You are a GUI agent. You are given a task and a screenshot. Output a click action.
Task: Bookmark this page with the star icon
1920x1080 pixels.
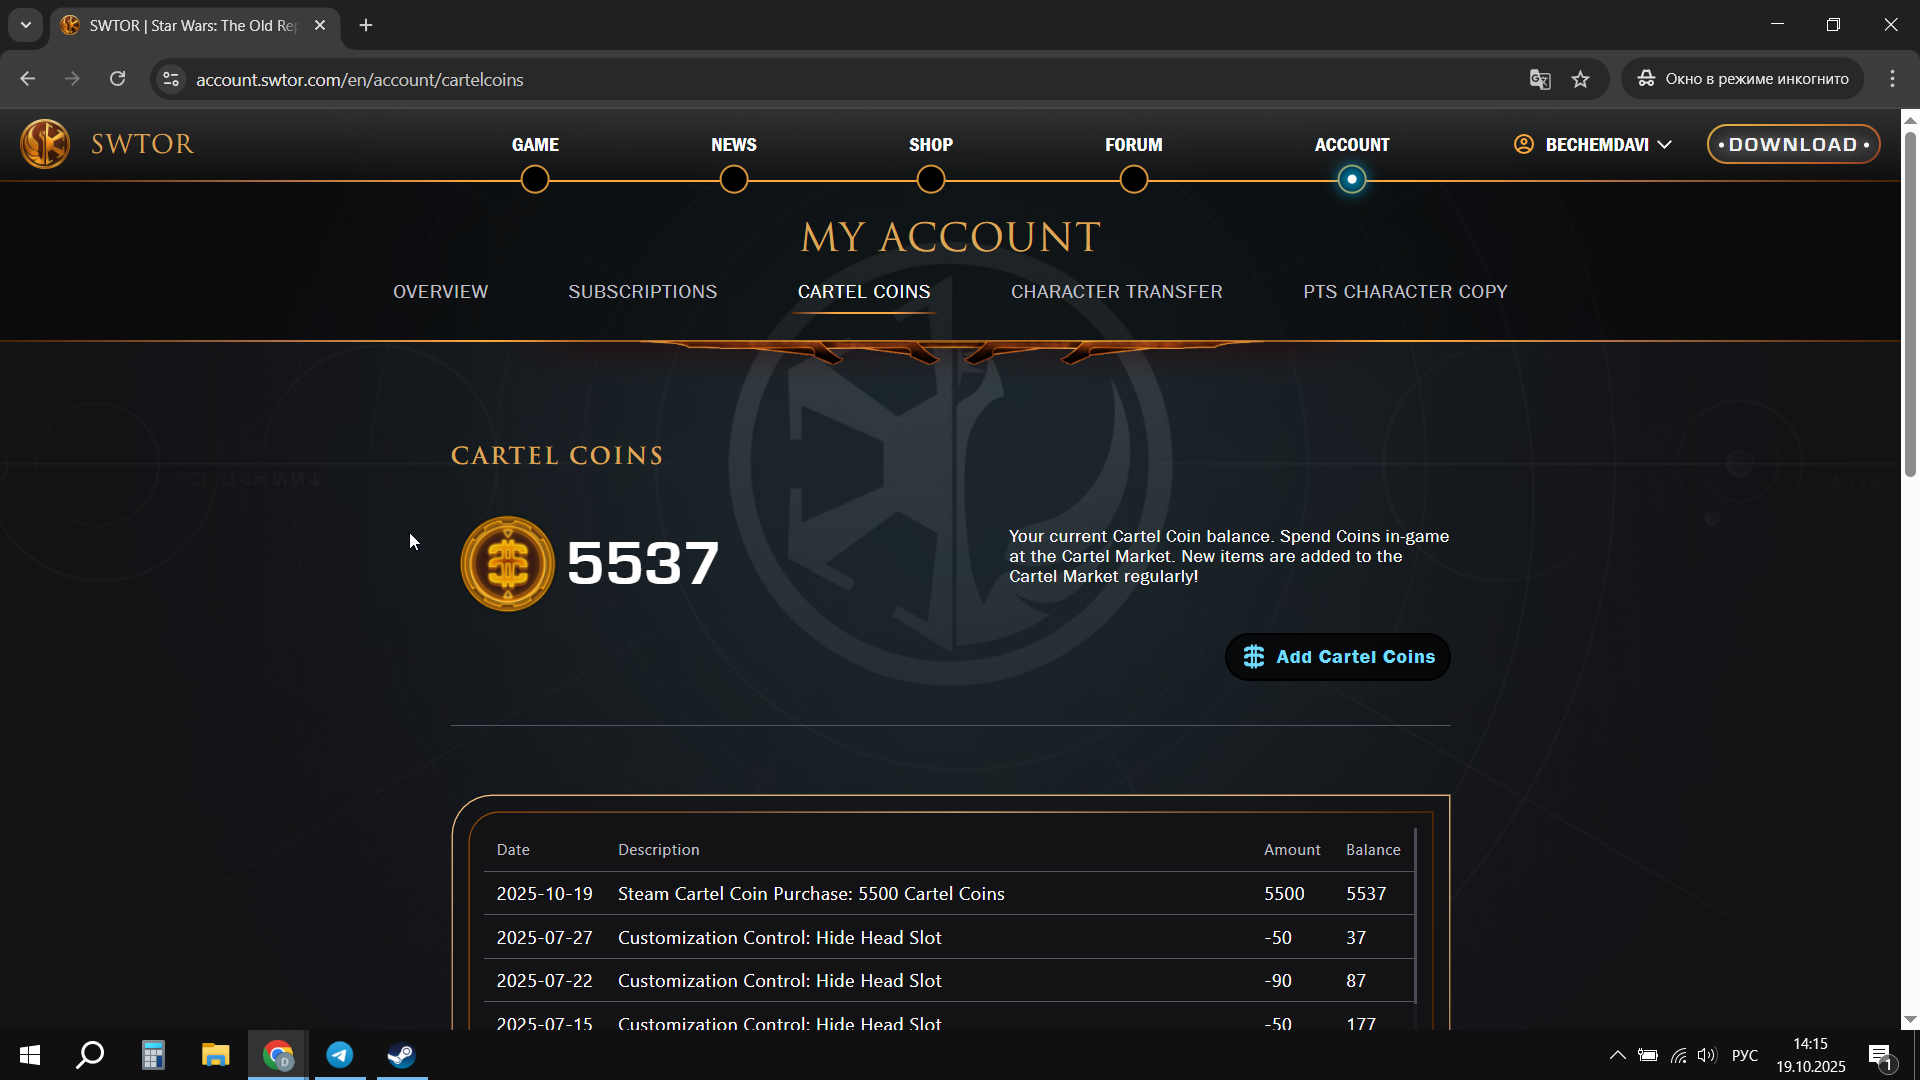pyautogui.click(x=1580, y=80)
